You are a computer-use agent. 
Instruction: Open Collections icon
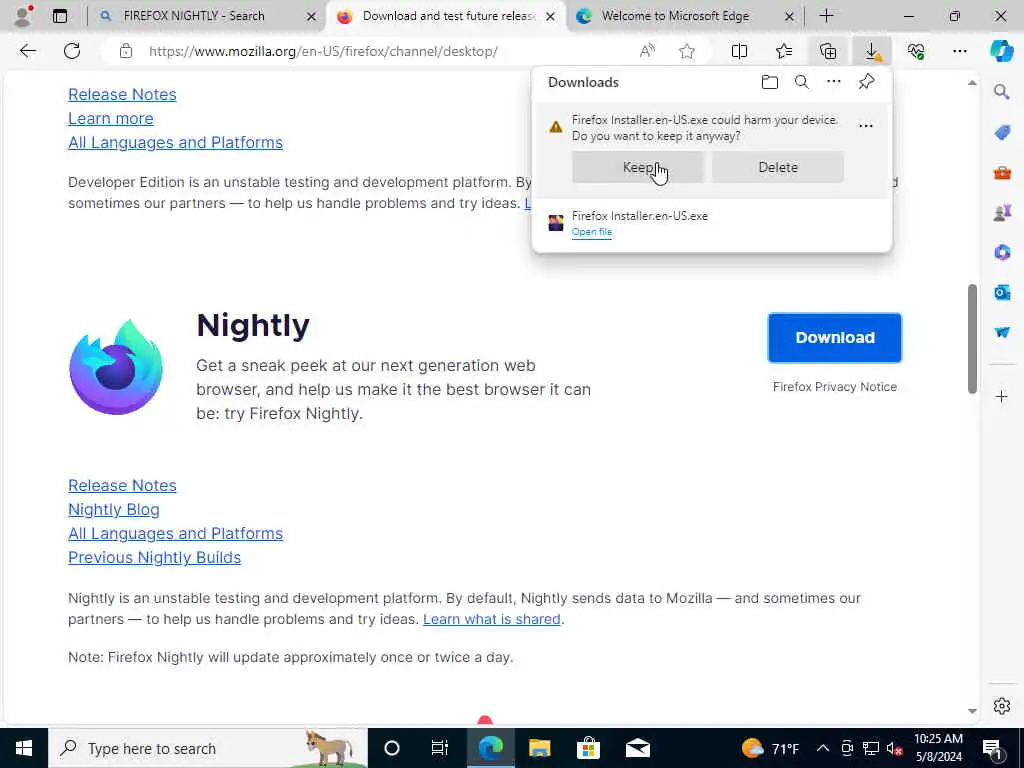pos(828,51)
